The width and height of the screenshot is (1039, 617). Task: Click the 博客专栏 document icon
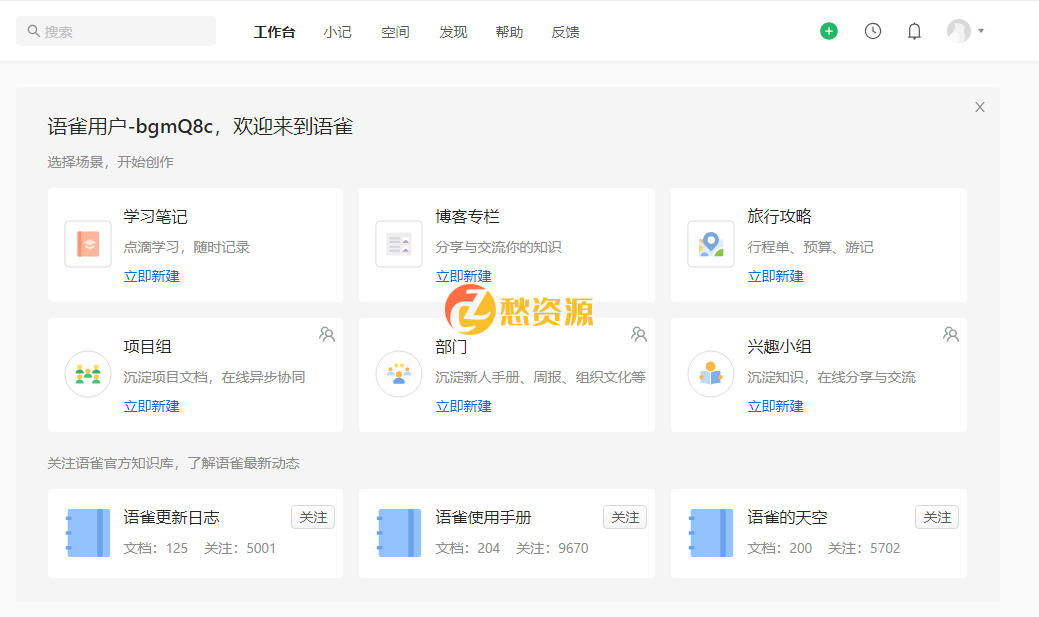coord(399,243)
